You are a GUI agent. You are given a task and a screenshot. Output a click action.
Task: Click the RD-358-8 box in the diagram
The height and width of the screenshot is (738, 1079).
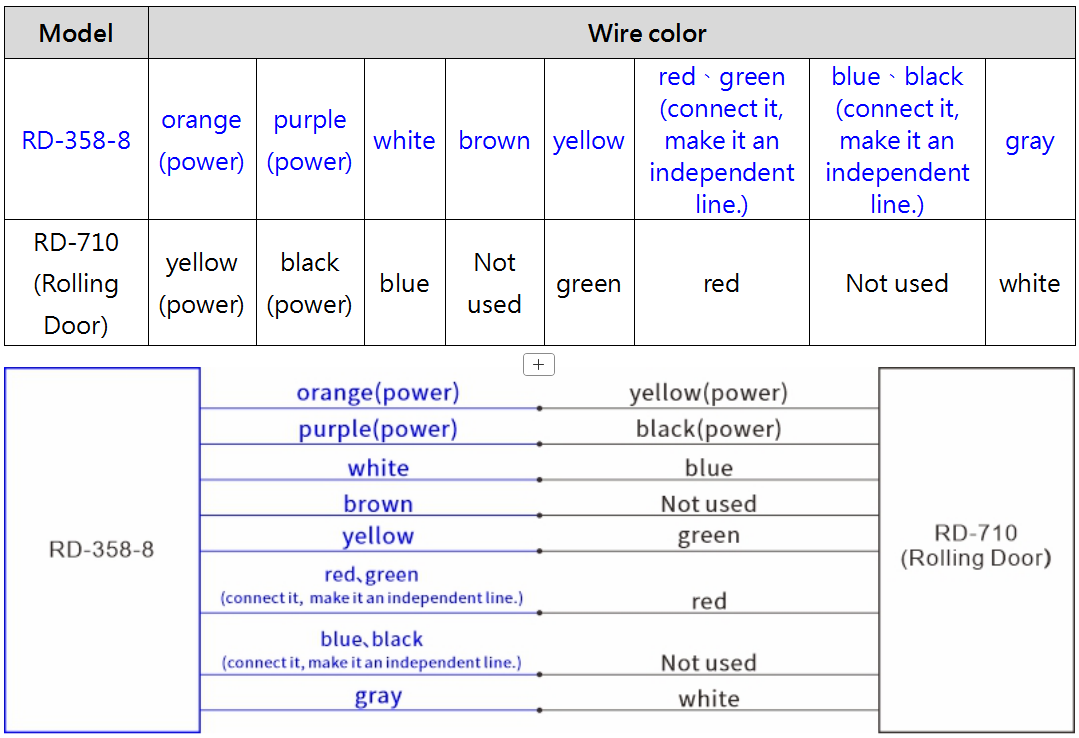click(102, 549)
